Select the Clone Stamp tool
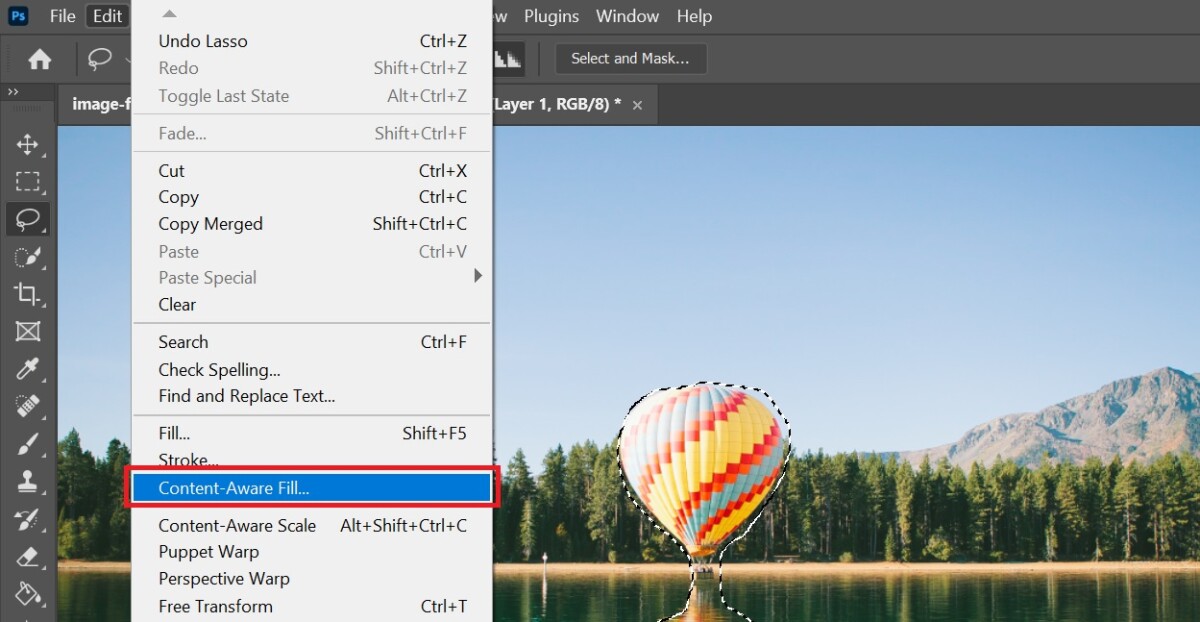The image size is (1200, 622). coord(27,481)
